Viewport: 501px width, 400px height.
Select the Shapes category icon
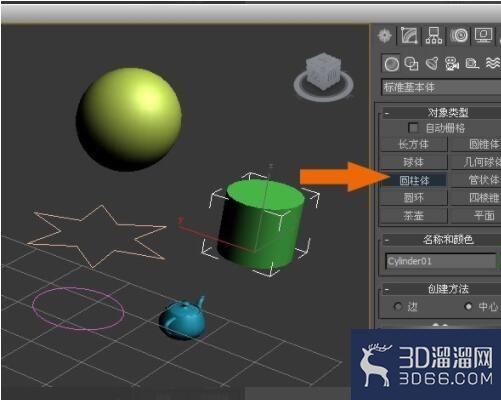point(411,64)
